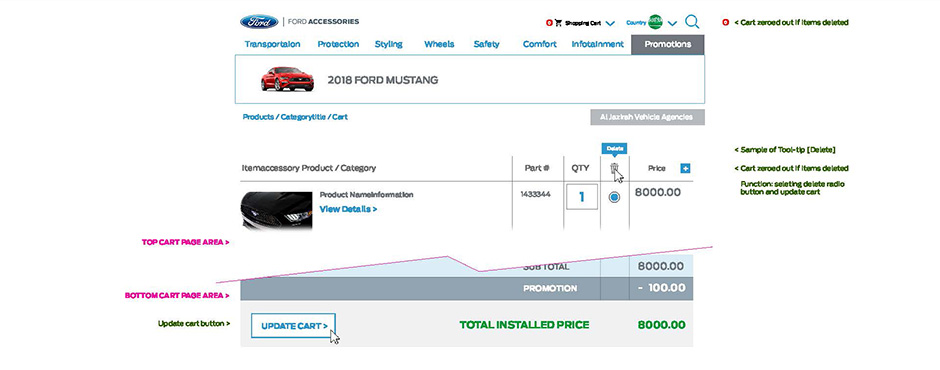940x370 pixels.
Task: Click the trash can delete icon
Action: click(613, 169)
